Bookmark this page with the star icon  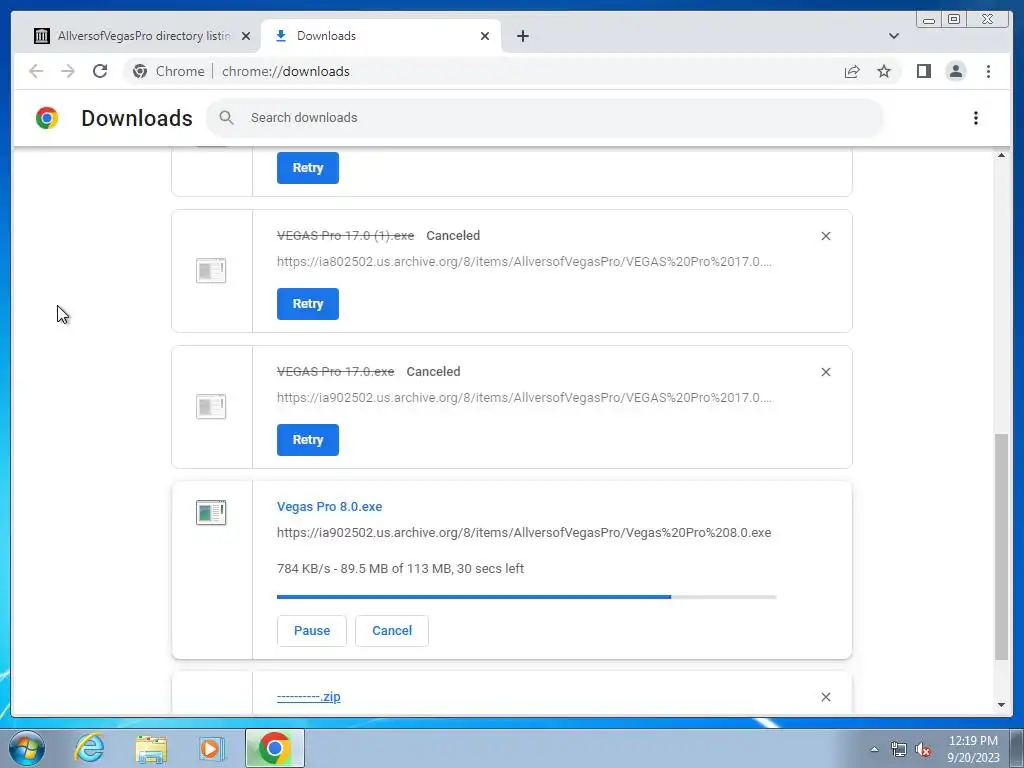pos(884,71)
